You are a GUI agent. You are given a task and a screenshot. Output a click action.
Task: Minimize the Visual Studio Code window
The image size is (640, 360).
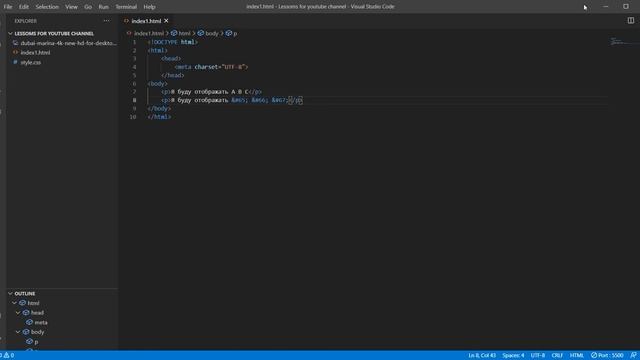pyautogui.click(x=606, y=7)
